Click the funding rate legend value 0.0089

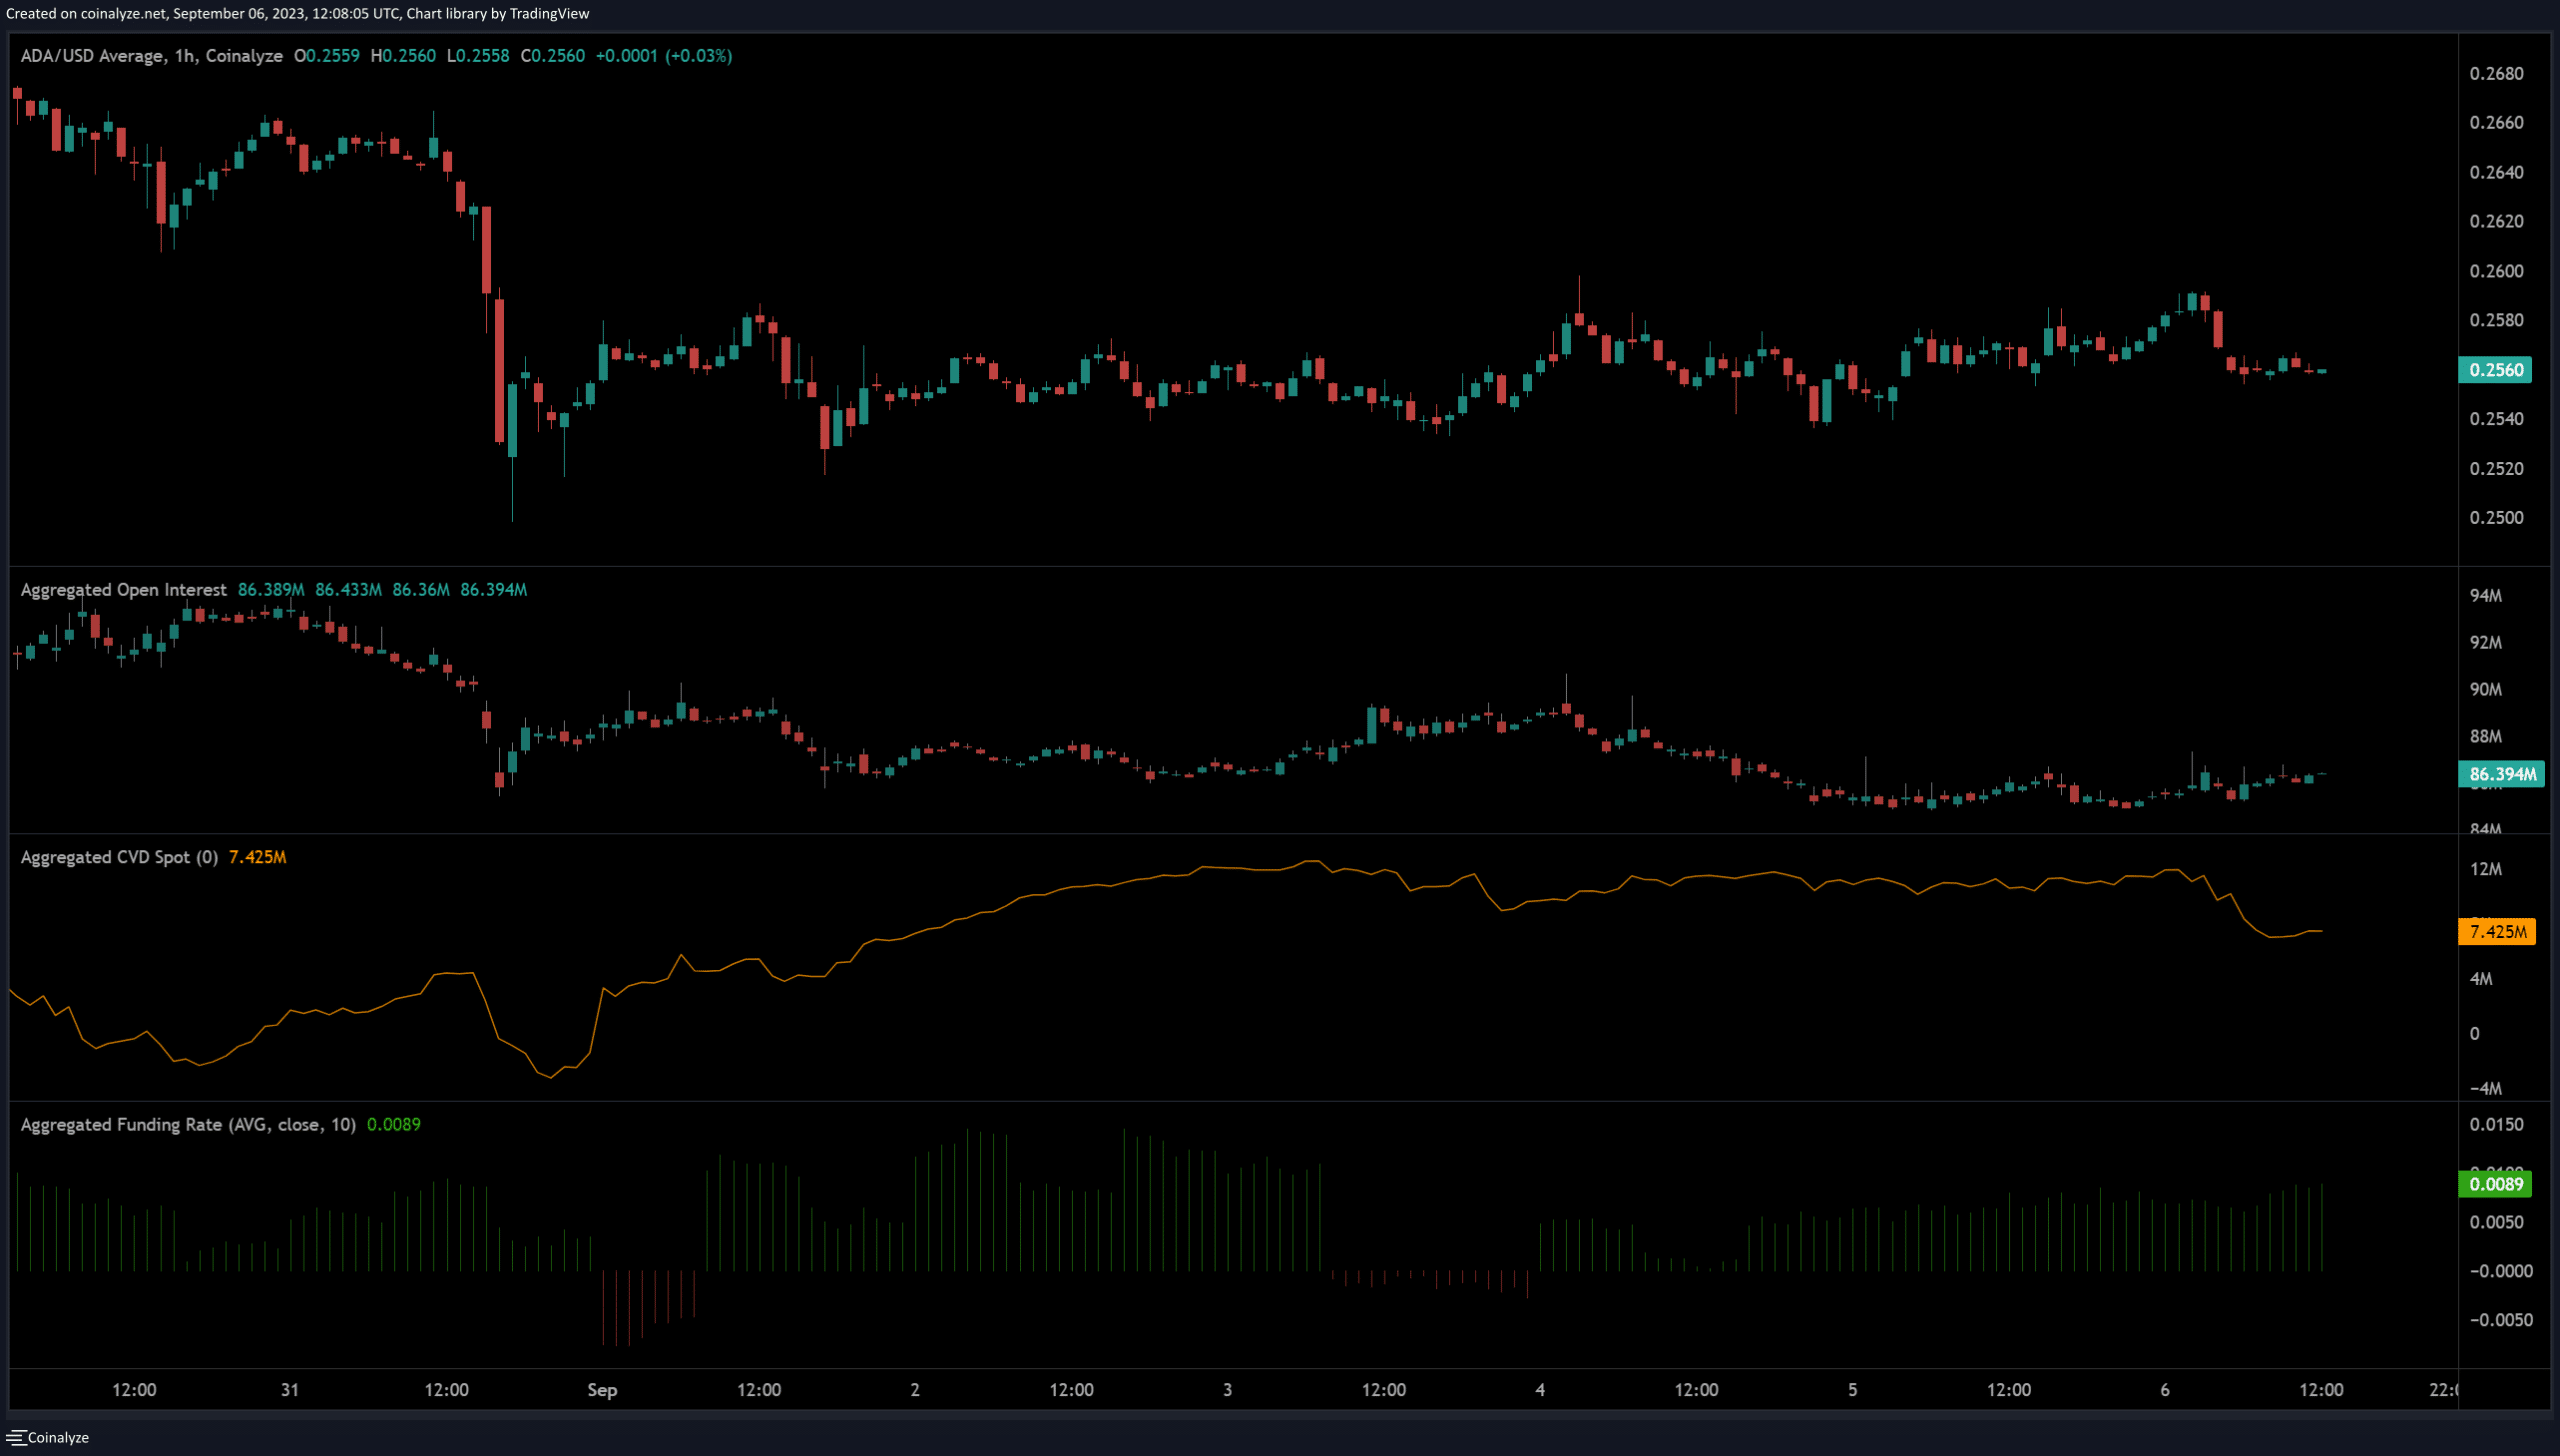[x=394, y=1124]
